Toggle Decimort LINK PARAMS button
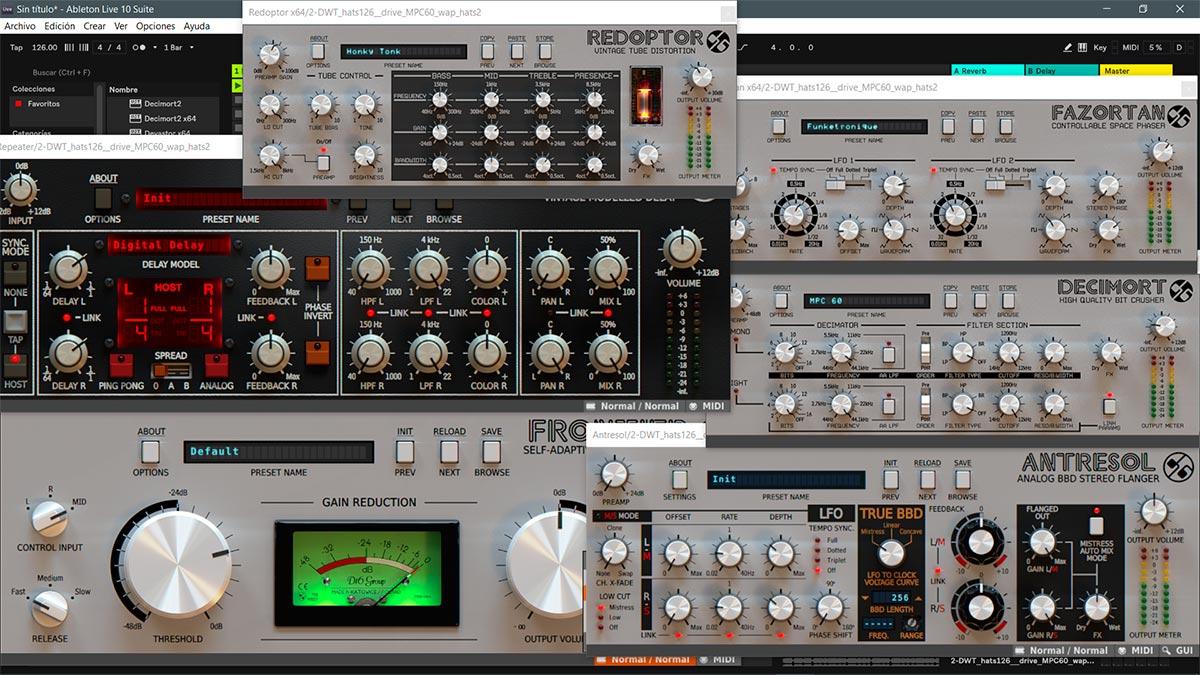This screenshot has height=675, width=1200. pyautogui.click(x=1109, y=405)
